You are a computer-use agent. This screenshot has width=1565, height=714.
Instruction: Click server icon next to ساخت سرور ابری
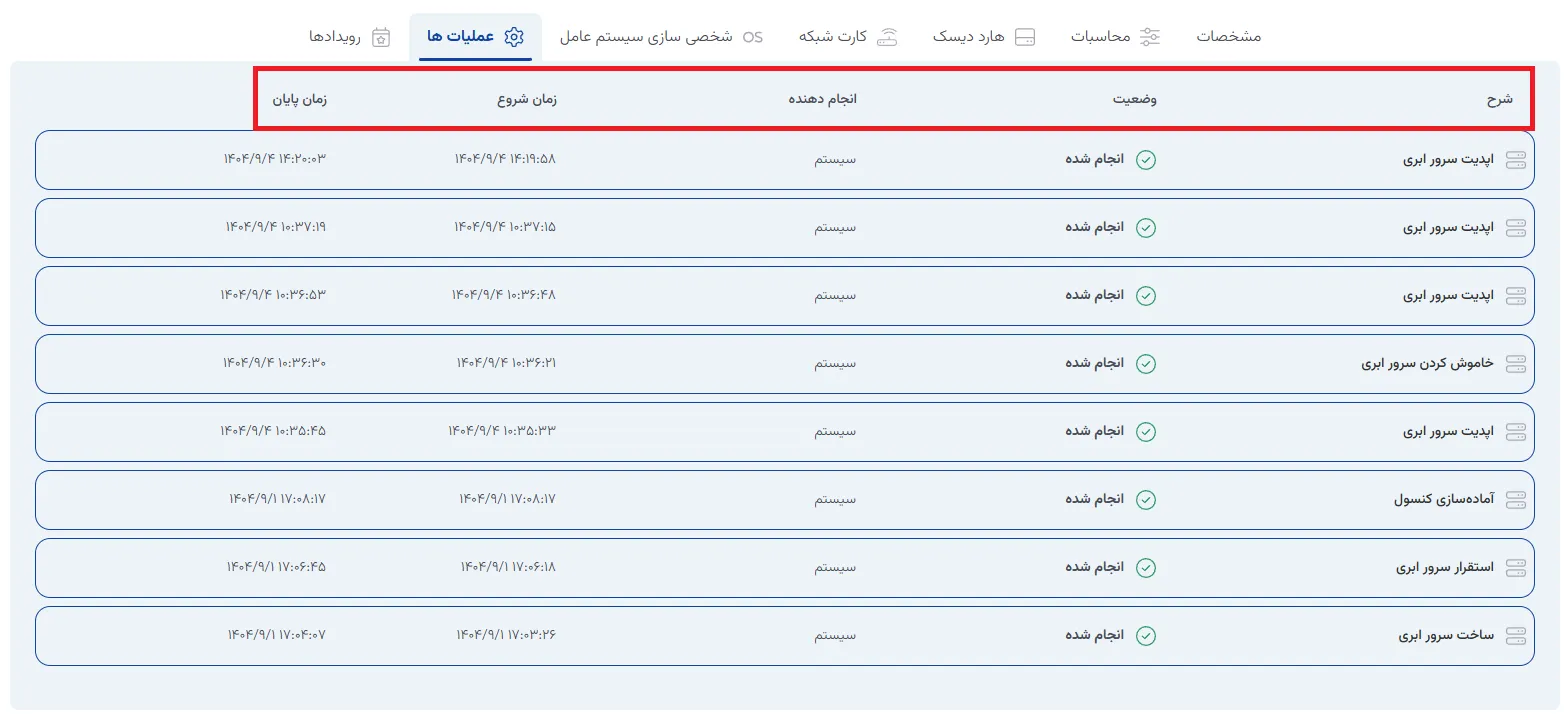(1516, 636)
